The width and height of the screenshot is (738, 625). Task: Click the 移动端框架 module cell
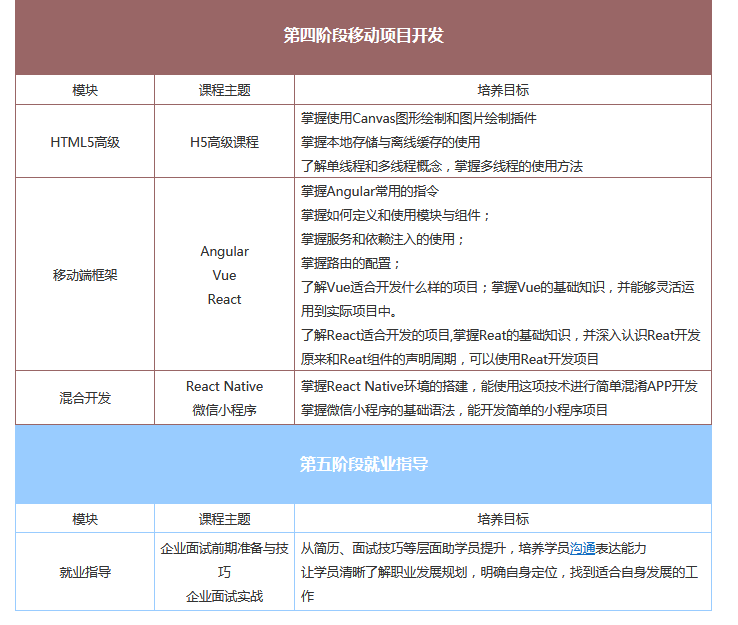tap(85, 275)
